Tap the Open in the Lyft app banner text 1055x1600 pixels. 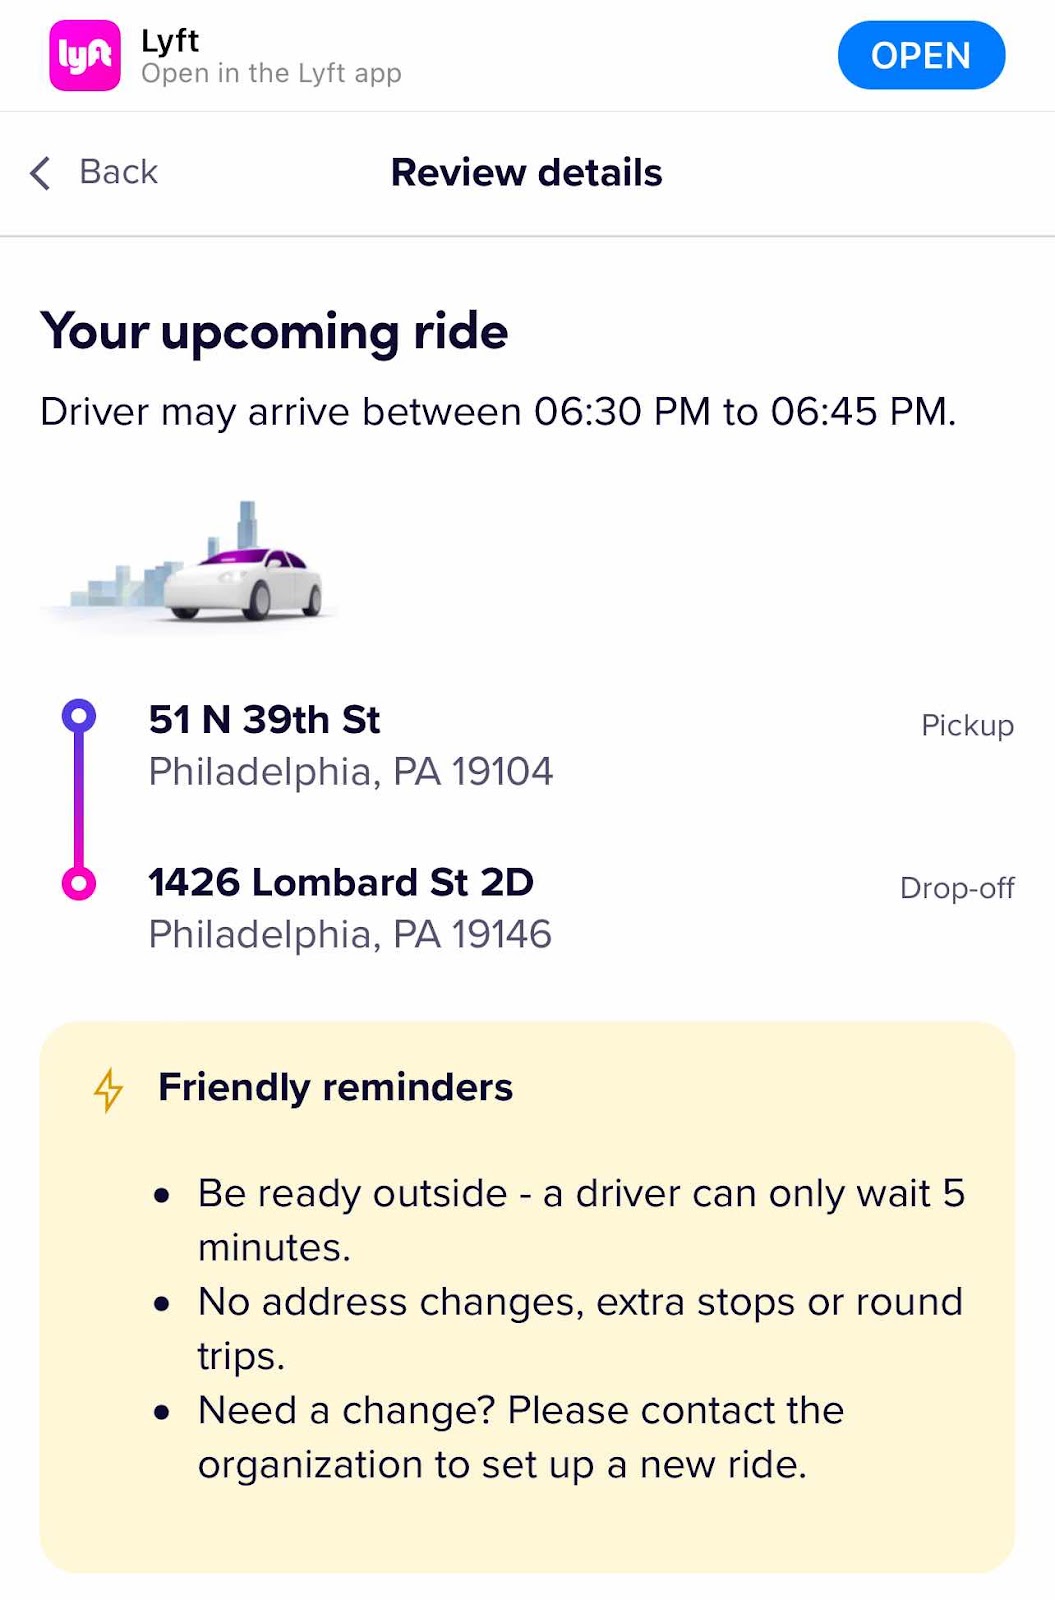tap(271, 74)
